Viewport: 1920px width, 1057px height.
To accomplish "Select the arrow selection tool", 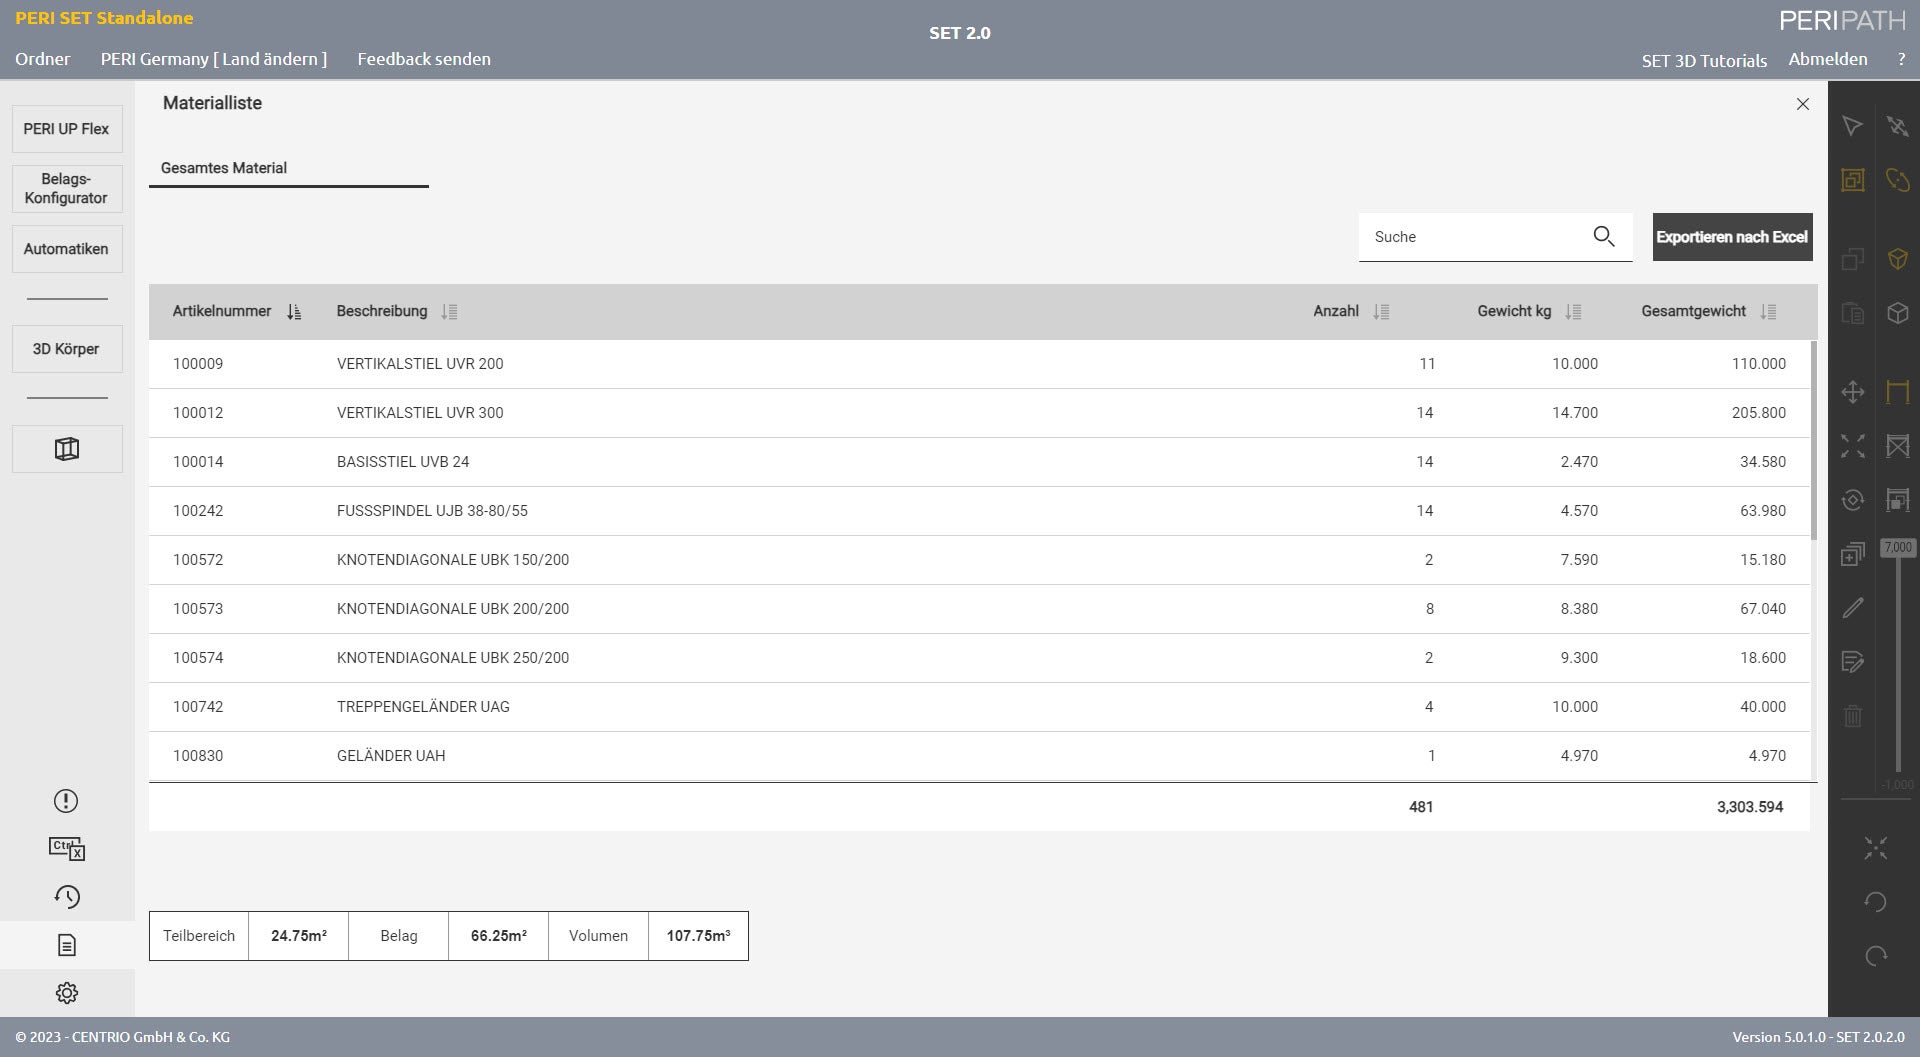I will pyautogui.click(x=1853, y=127).
